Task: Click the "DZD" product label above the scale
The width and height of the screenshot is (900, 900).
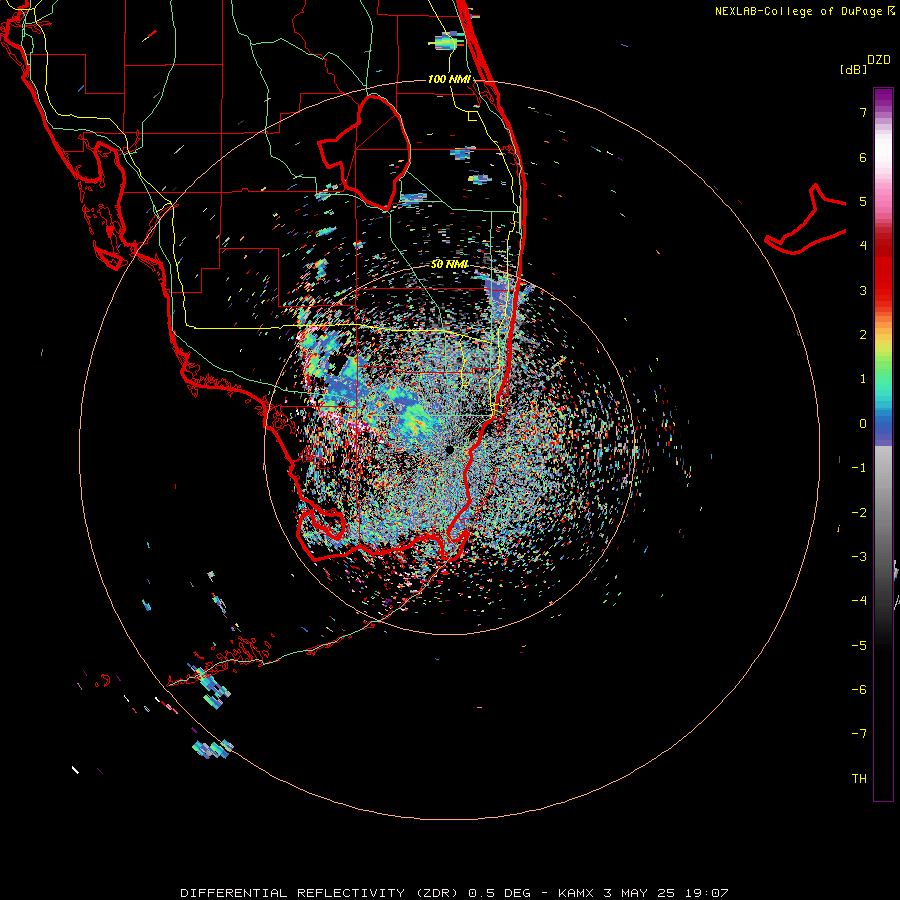Action: tap(879, 60)
